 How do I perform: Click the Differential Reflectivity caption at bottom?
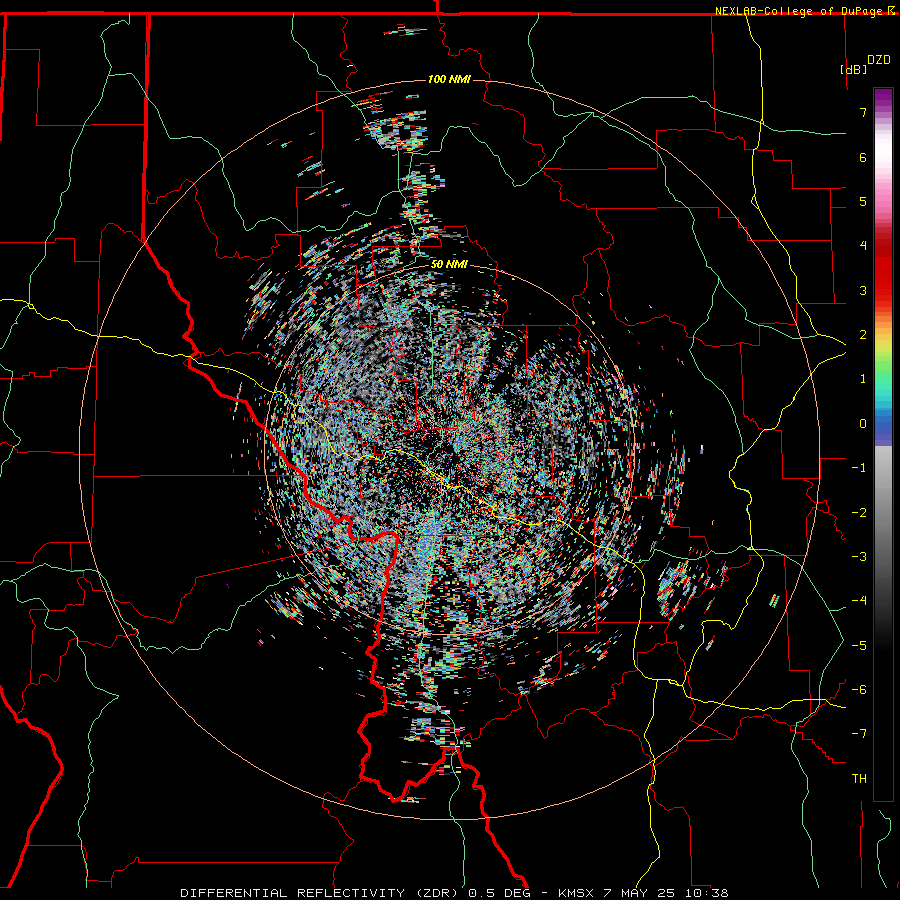pyautogui.click(x=454, y=893)
